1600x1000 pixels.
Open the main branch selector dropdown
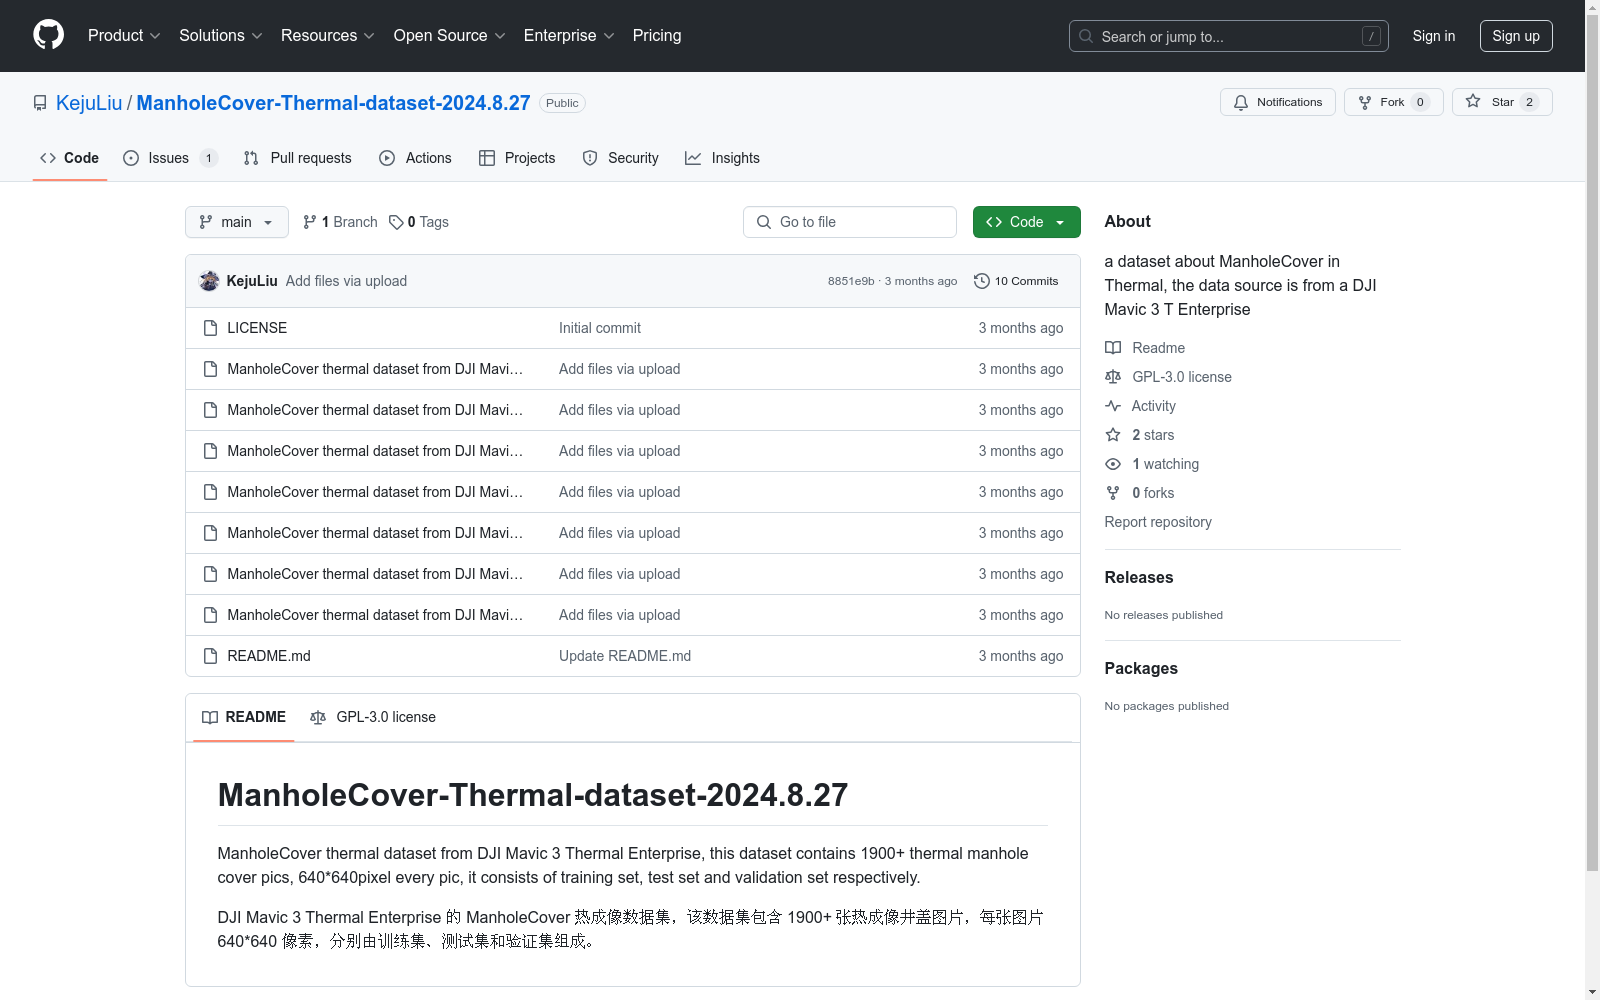(237, 222)
